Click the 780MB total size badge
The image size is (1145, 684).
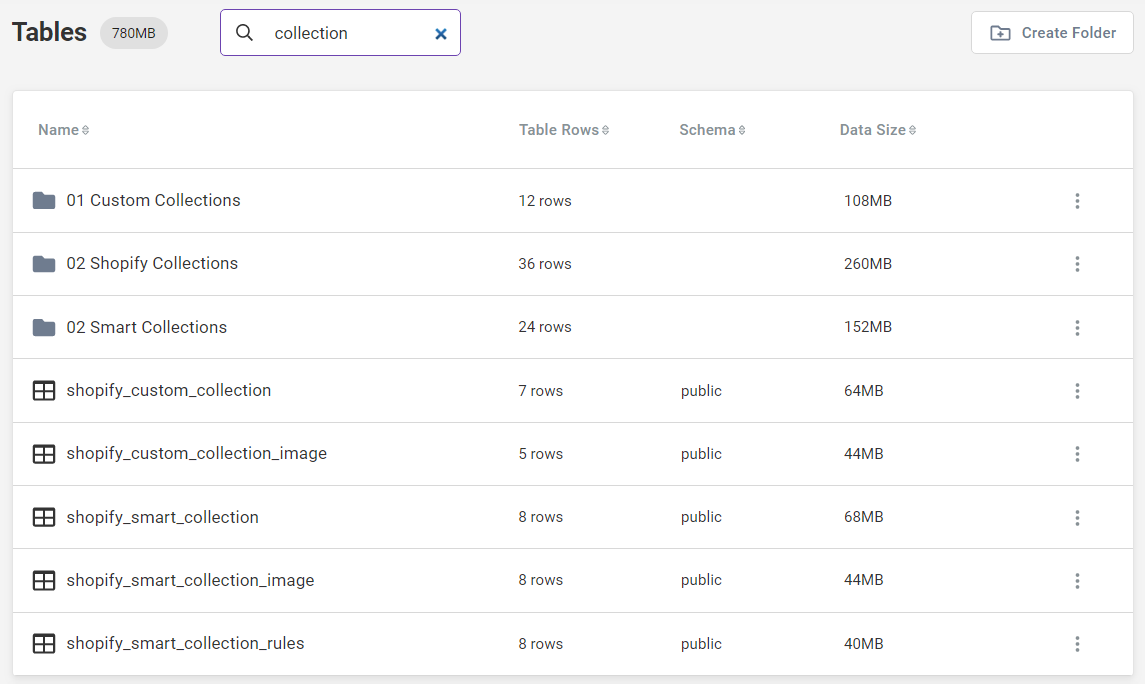click(134, 33)
